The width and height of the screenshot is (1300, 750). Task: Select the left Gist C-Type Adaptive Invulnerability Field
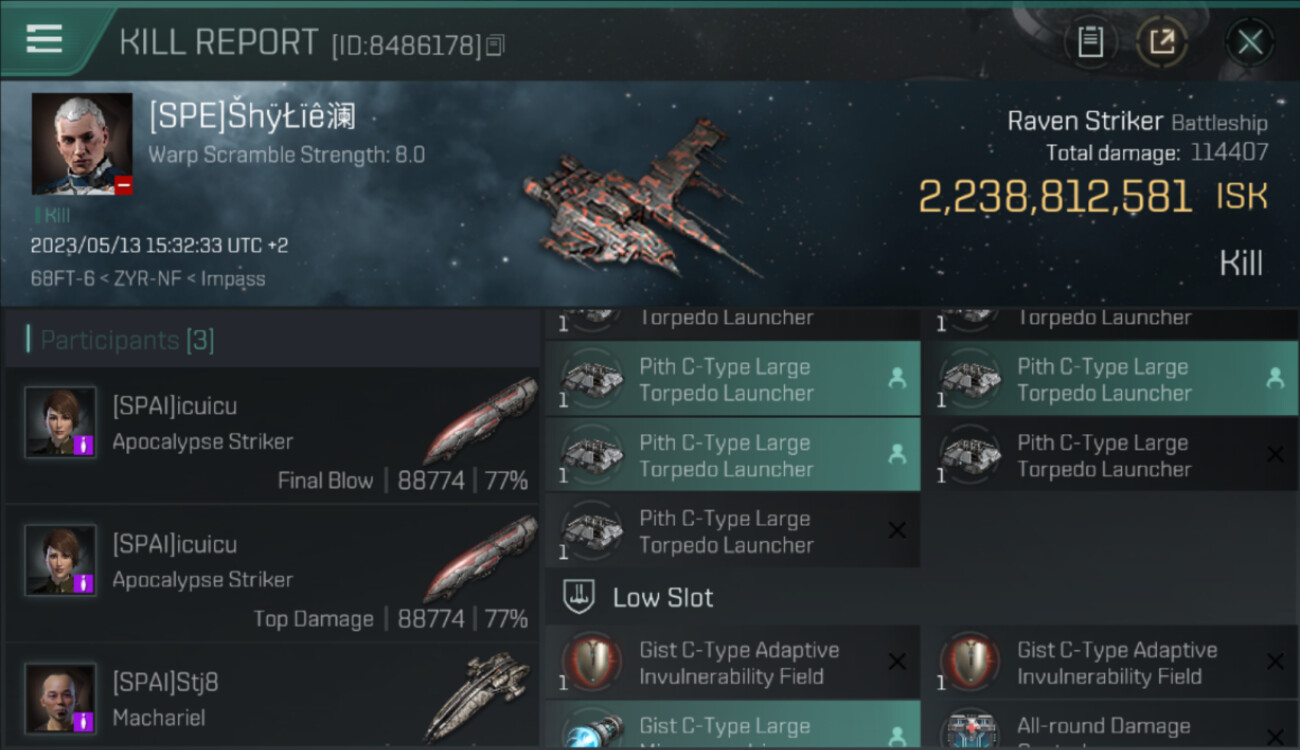732,662
